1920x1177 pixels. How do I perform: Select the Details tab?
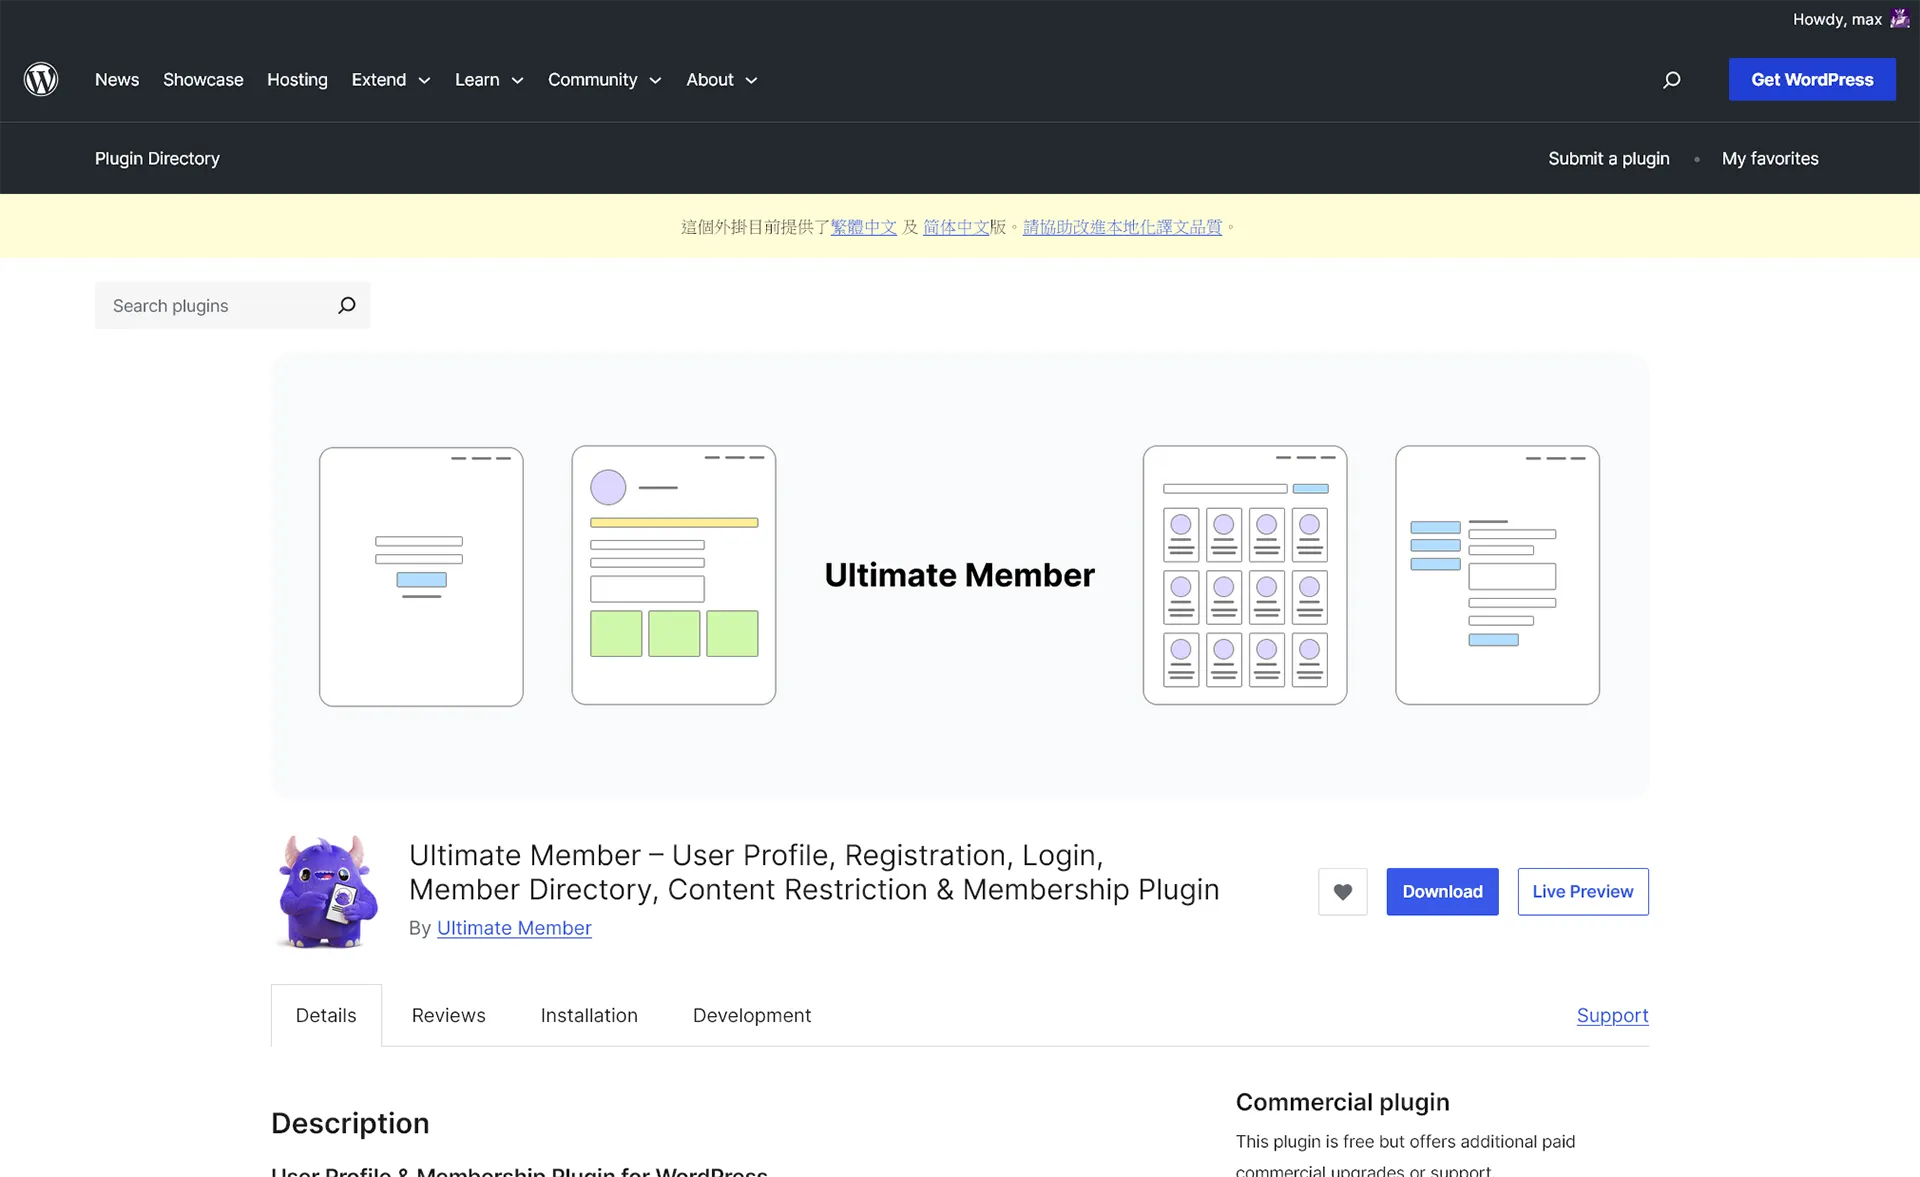[326, 1015]
